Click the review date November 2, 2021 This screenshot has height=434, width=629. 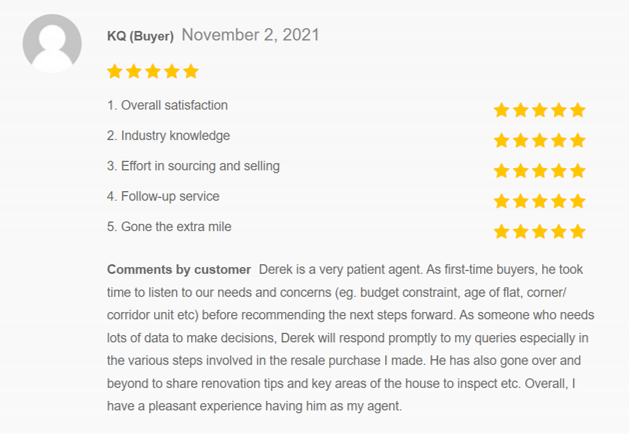pos(250,35)
